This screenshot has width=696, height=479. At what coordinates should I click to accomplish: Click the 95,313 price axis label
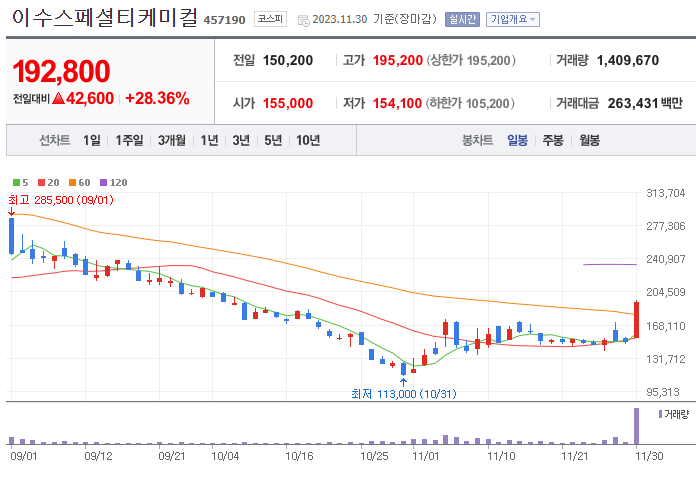click(663, 392)
